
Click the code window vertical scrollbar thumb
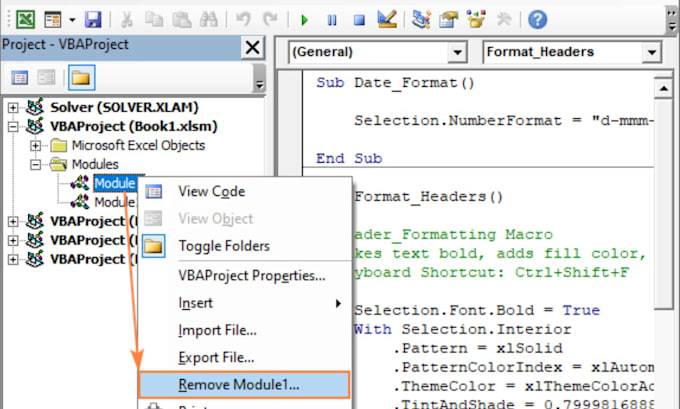(x=663, y=204)
